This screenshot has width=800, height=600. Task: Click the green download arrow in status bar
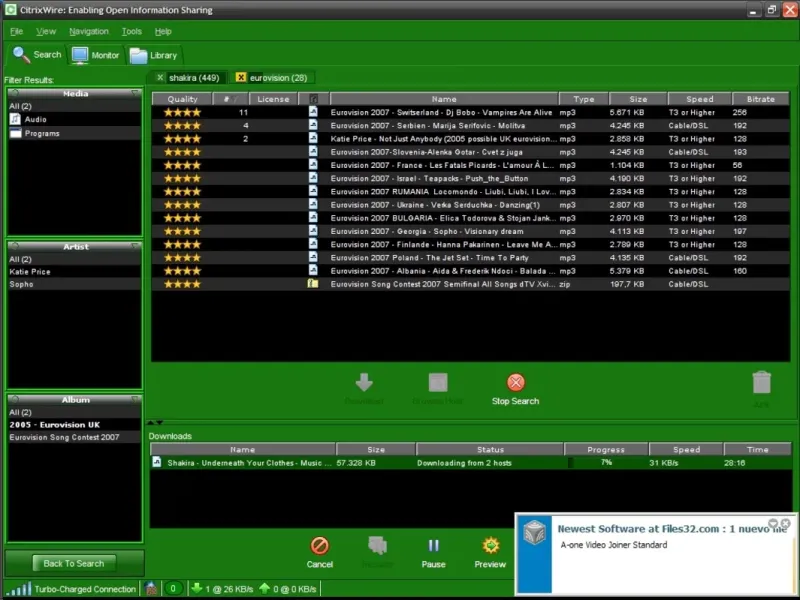coord(196,588)
